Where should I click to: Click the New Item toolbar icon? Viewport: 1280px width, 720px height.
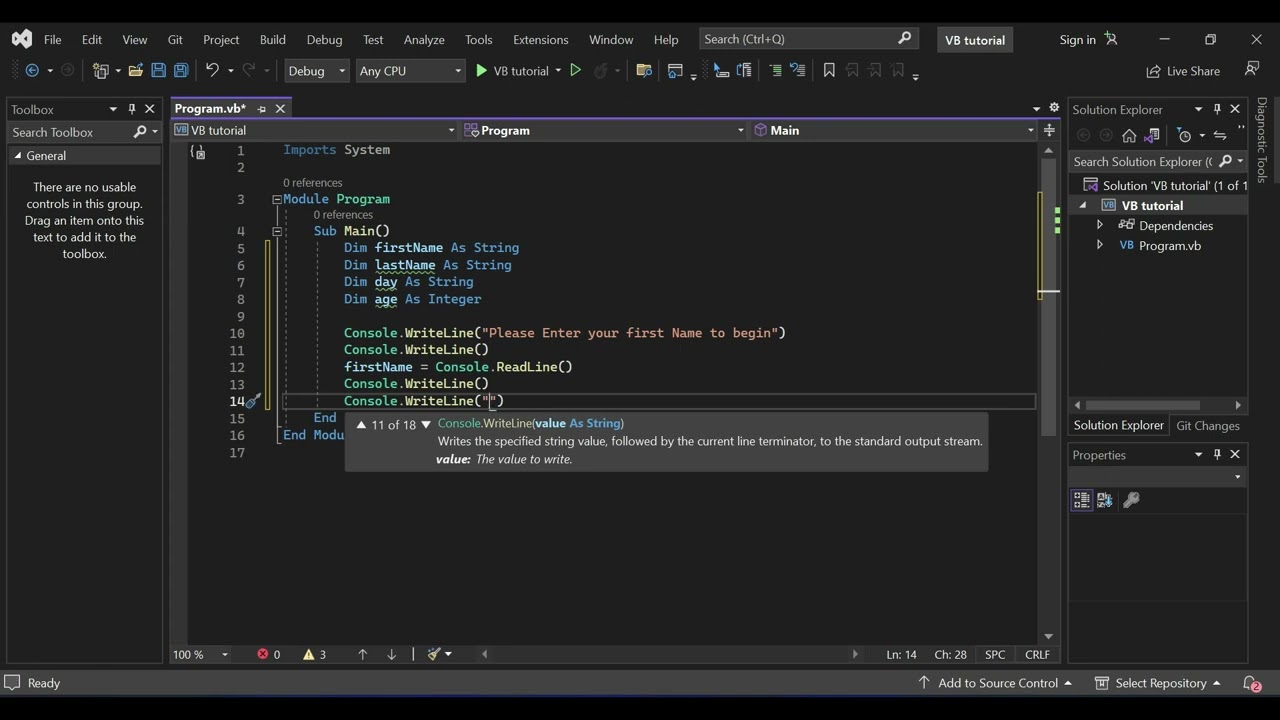point(100,71)
